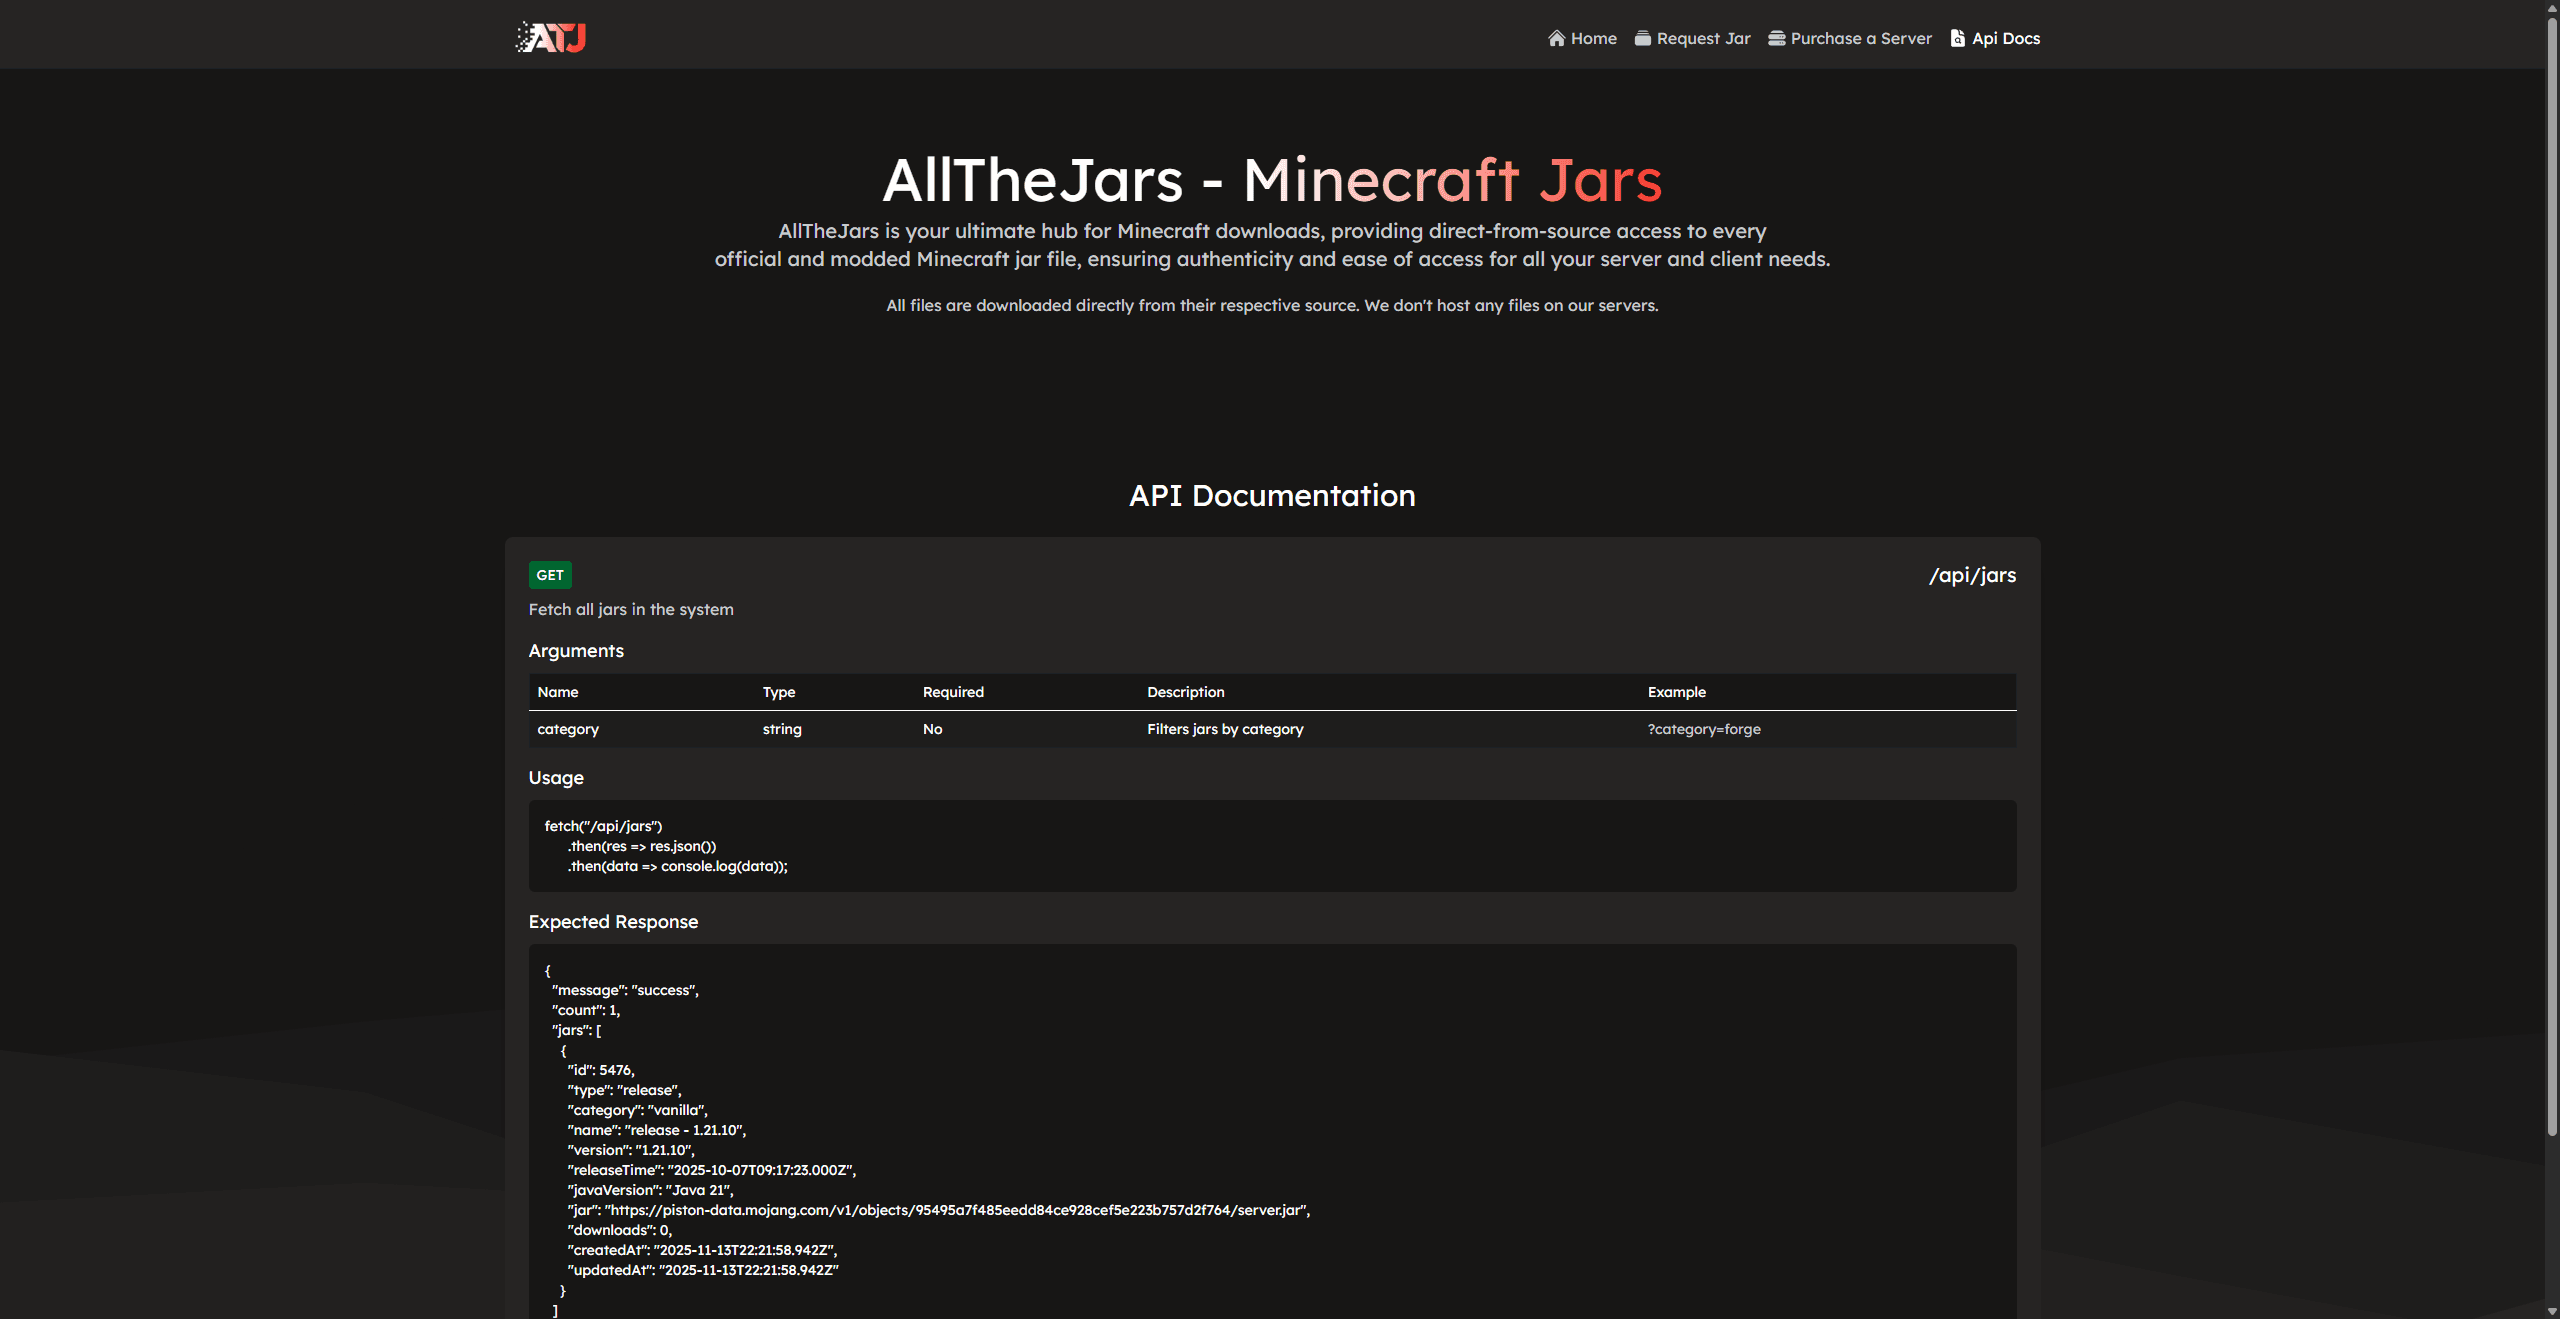Click the "message": "success" line
The width and height of the screenshot is (2560, 1319).
tap(625, 990)
